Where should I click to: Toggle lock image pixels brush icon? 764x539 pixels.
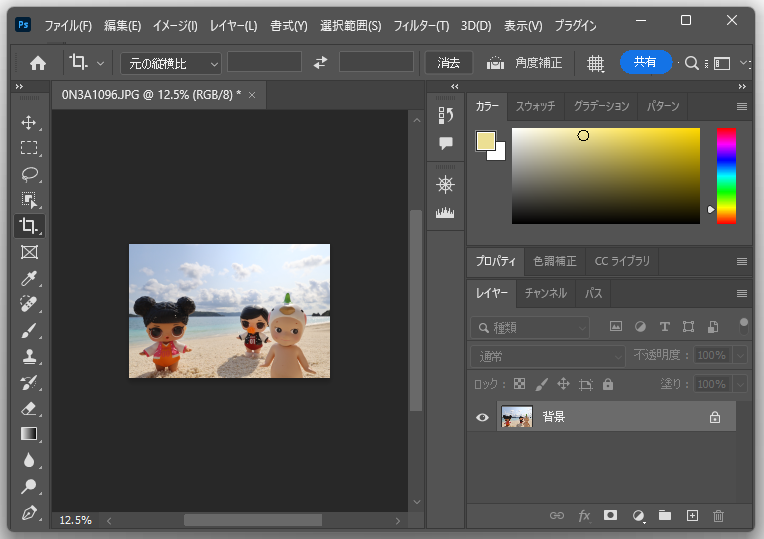(x=541, y=384)
